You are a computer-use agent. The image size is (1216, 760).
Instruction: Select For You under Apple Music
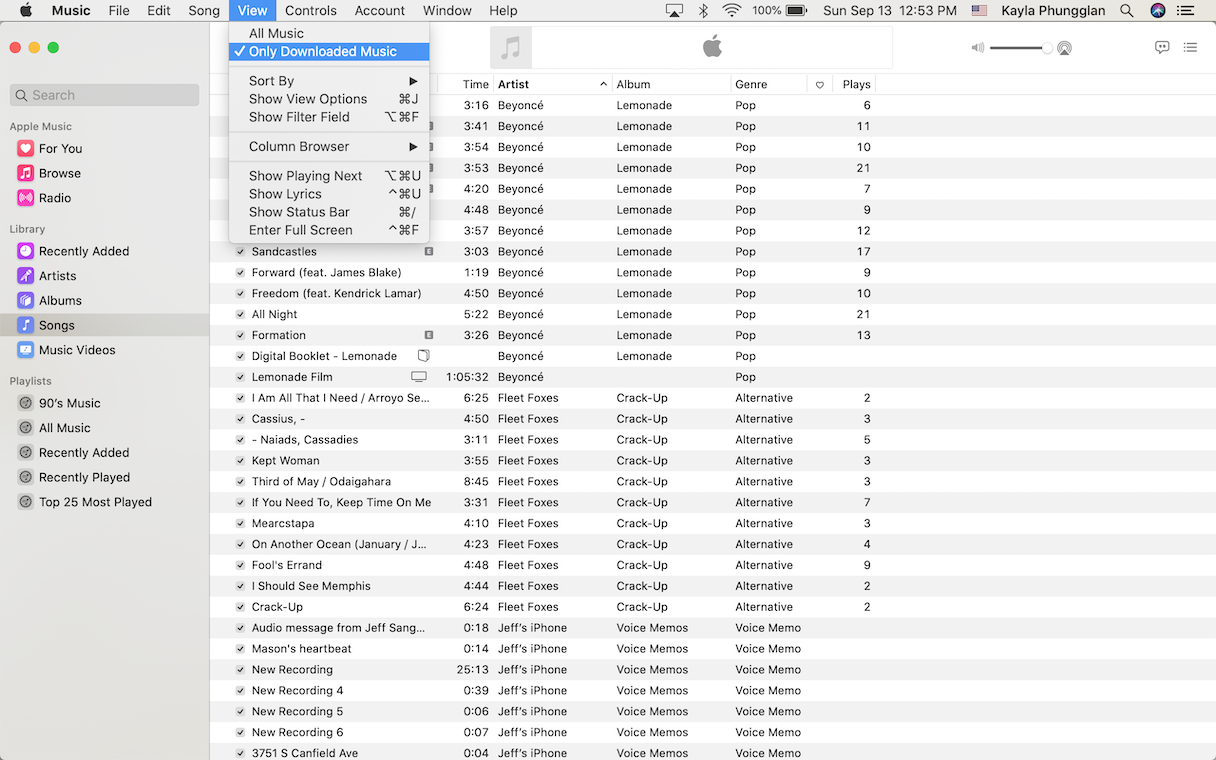tap(62, 148)
